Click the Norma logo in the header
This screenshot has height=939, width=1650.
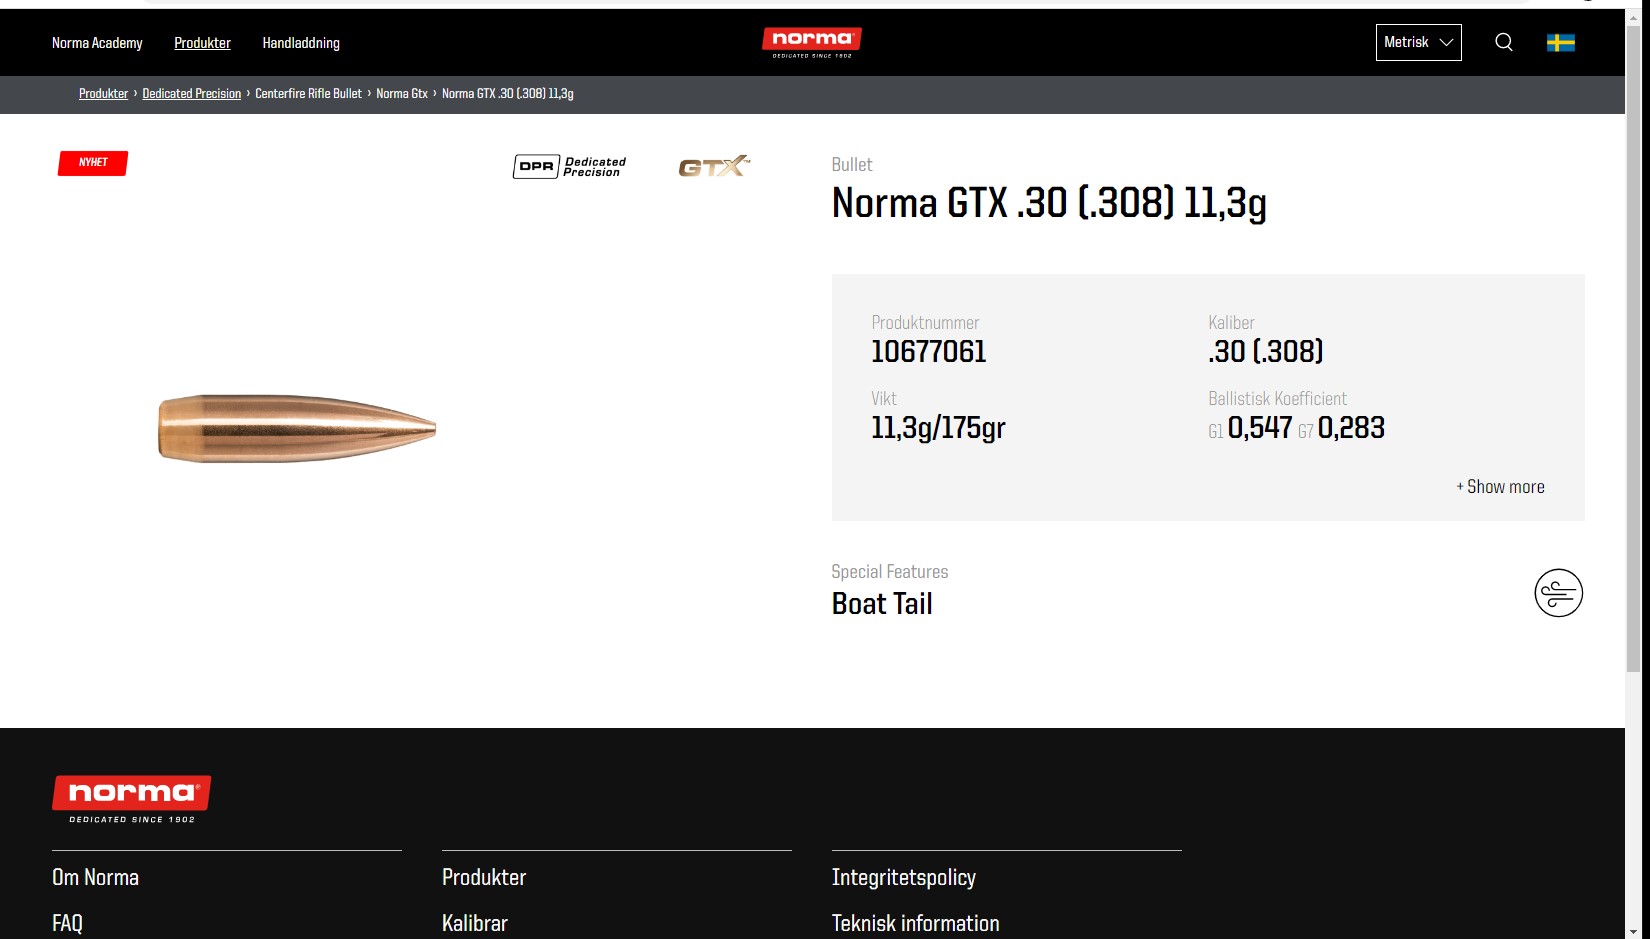812,42
